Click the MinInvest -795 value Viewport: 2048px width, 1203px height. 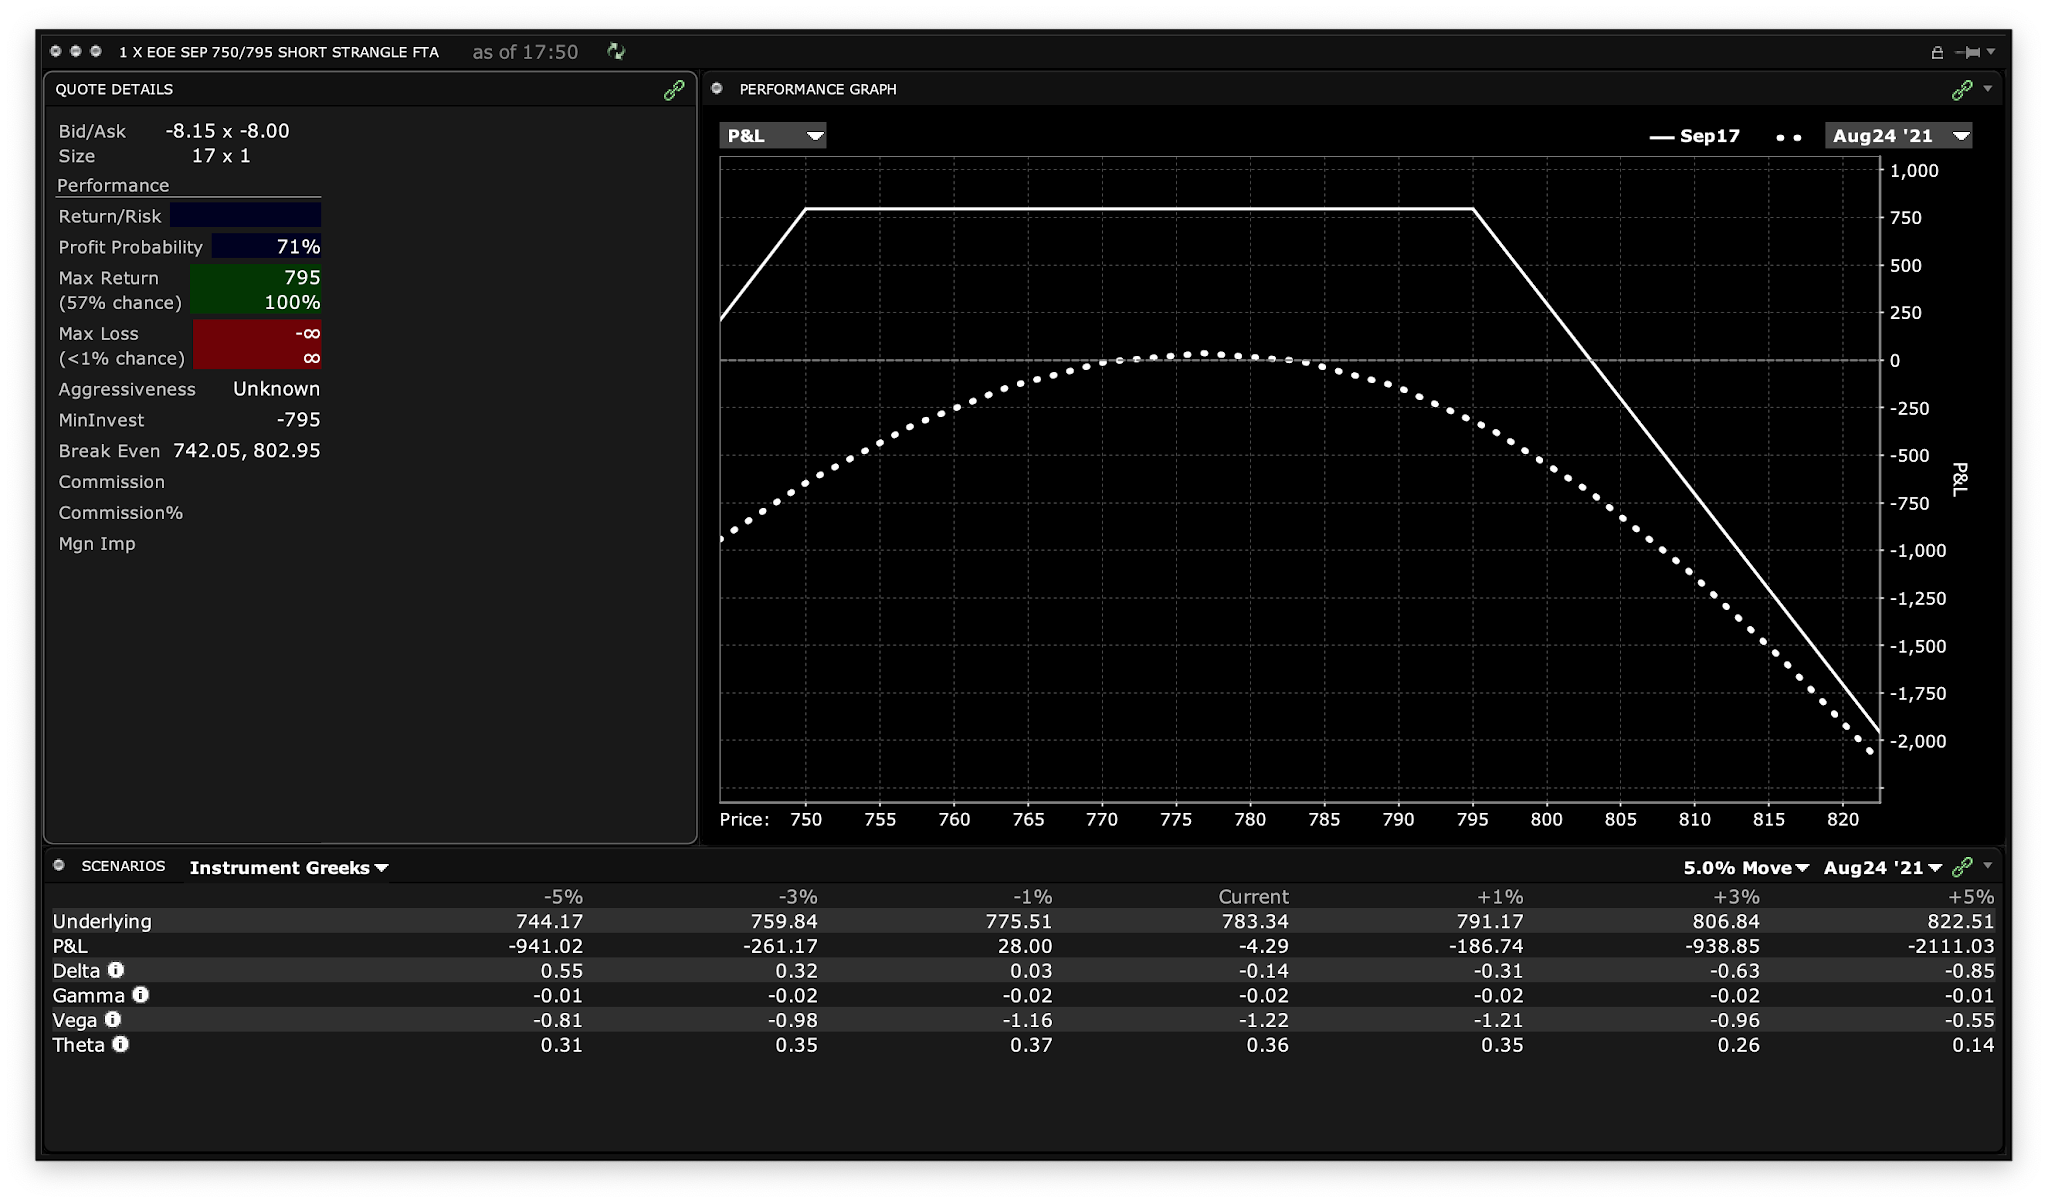tap(299, 420)
